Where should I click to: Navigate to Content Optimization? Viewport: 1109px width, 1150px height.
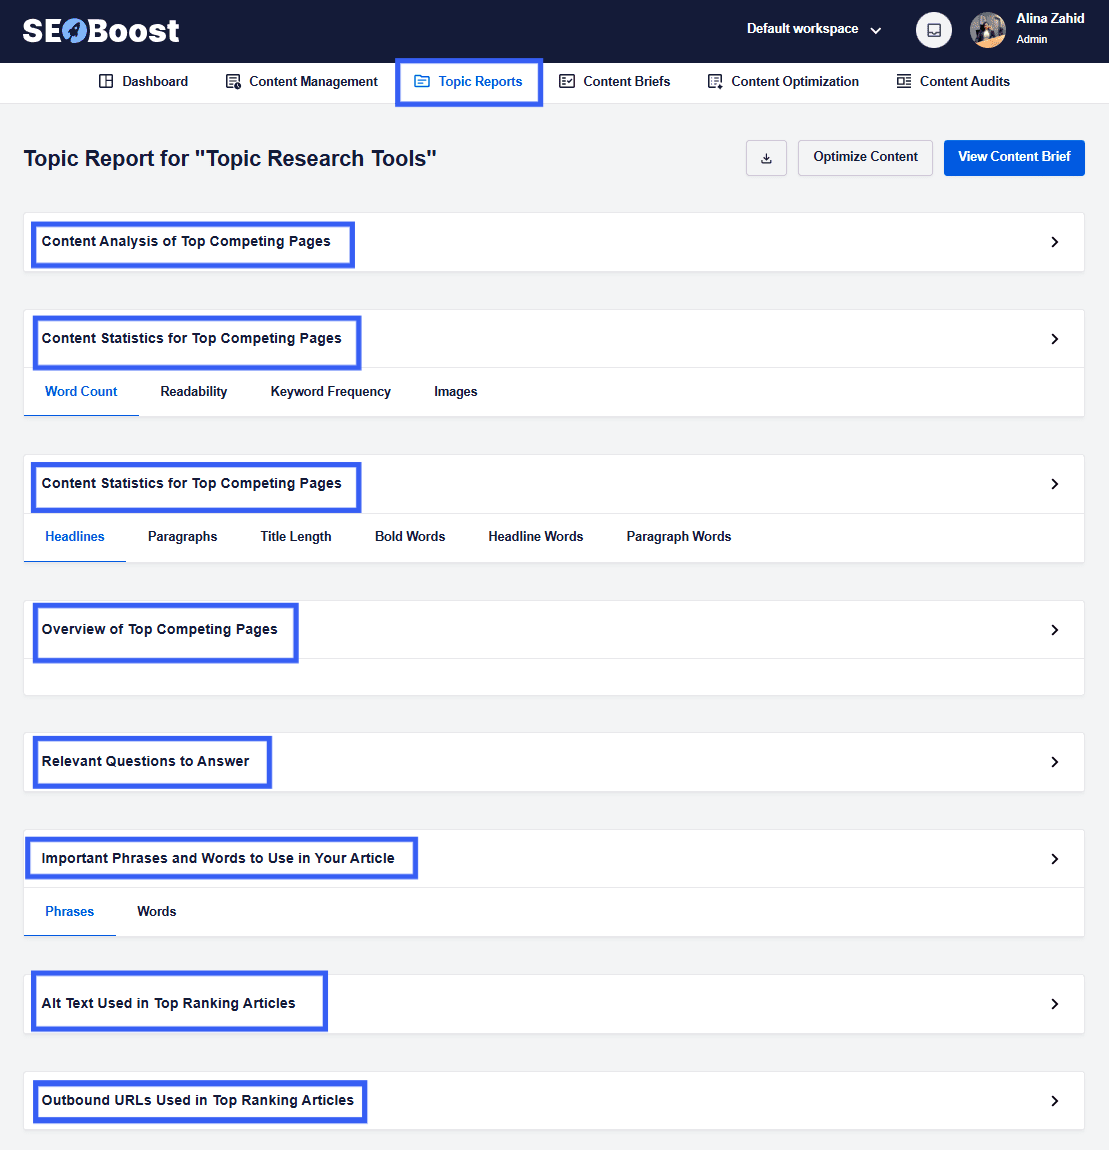tap(783, 81)
